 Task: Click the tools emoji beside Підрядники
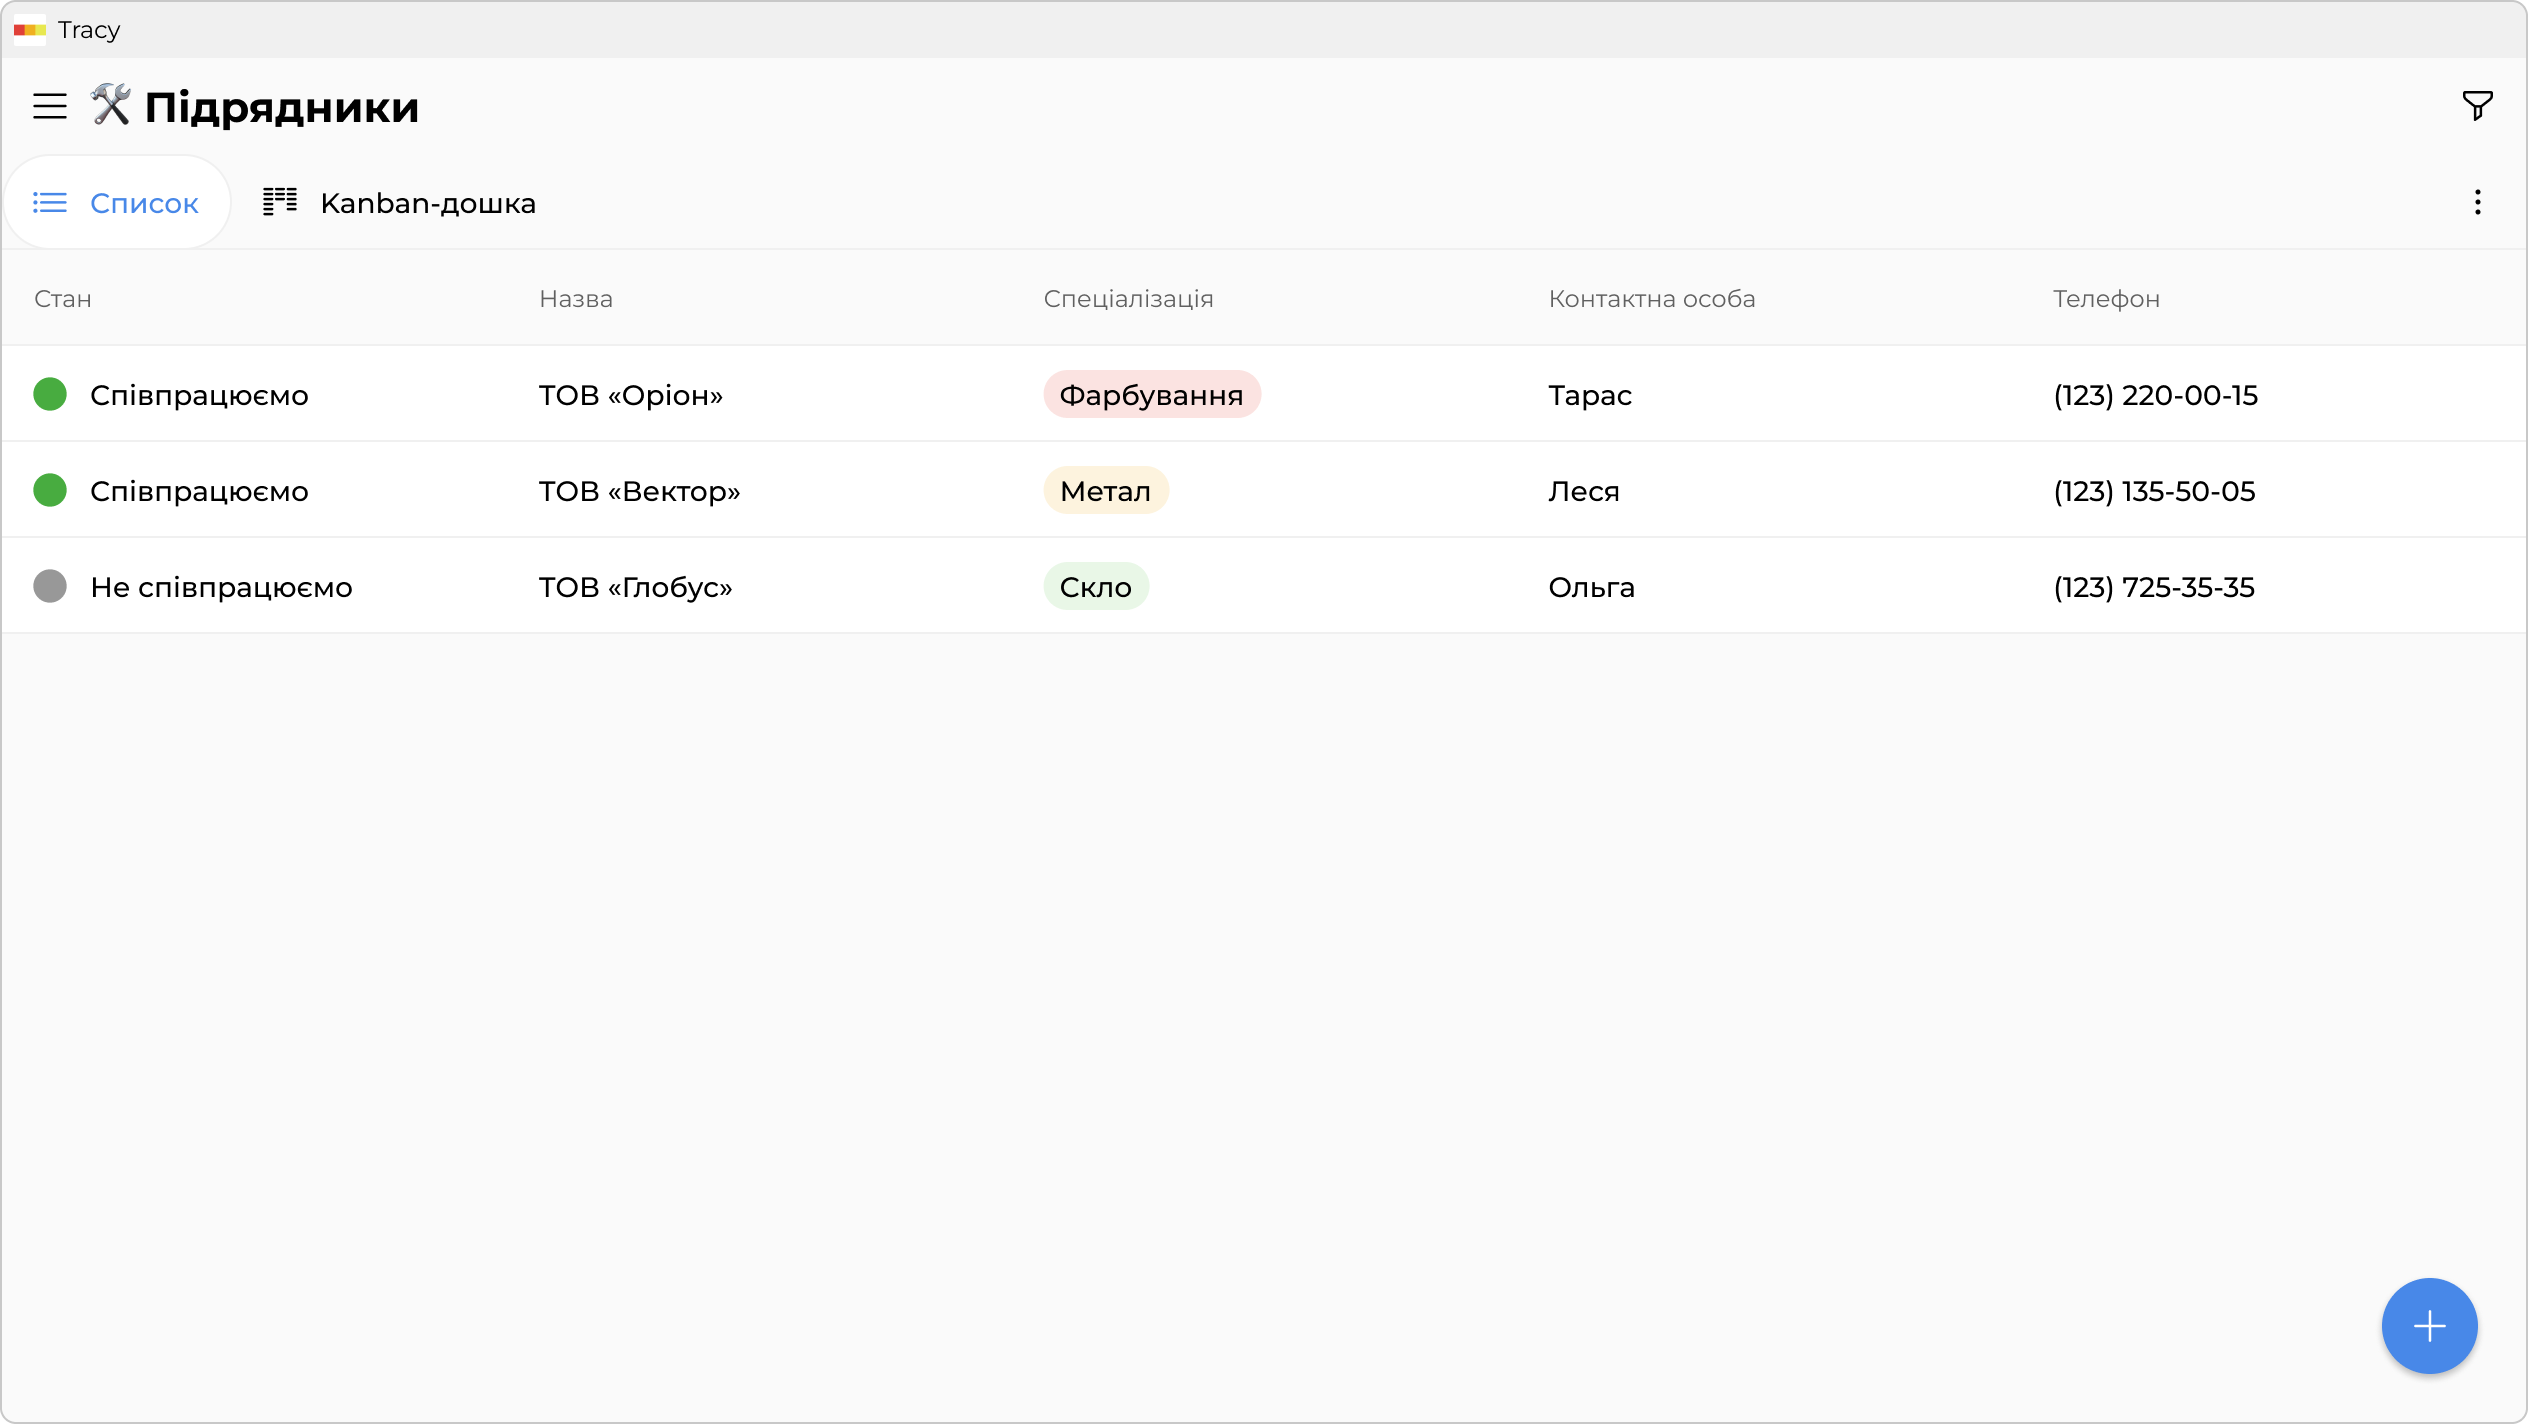coord(110,105)
